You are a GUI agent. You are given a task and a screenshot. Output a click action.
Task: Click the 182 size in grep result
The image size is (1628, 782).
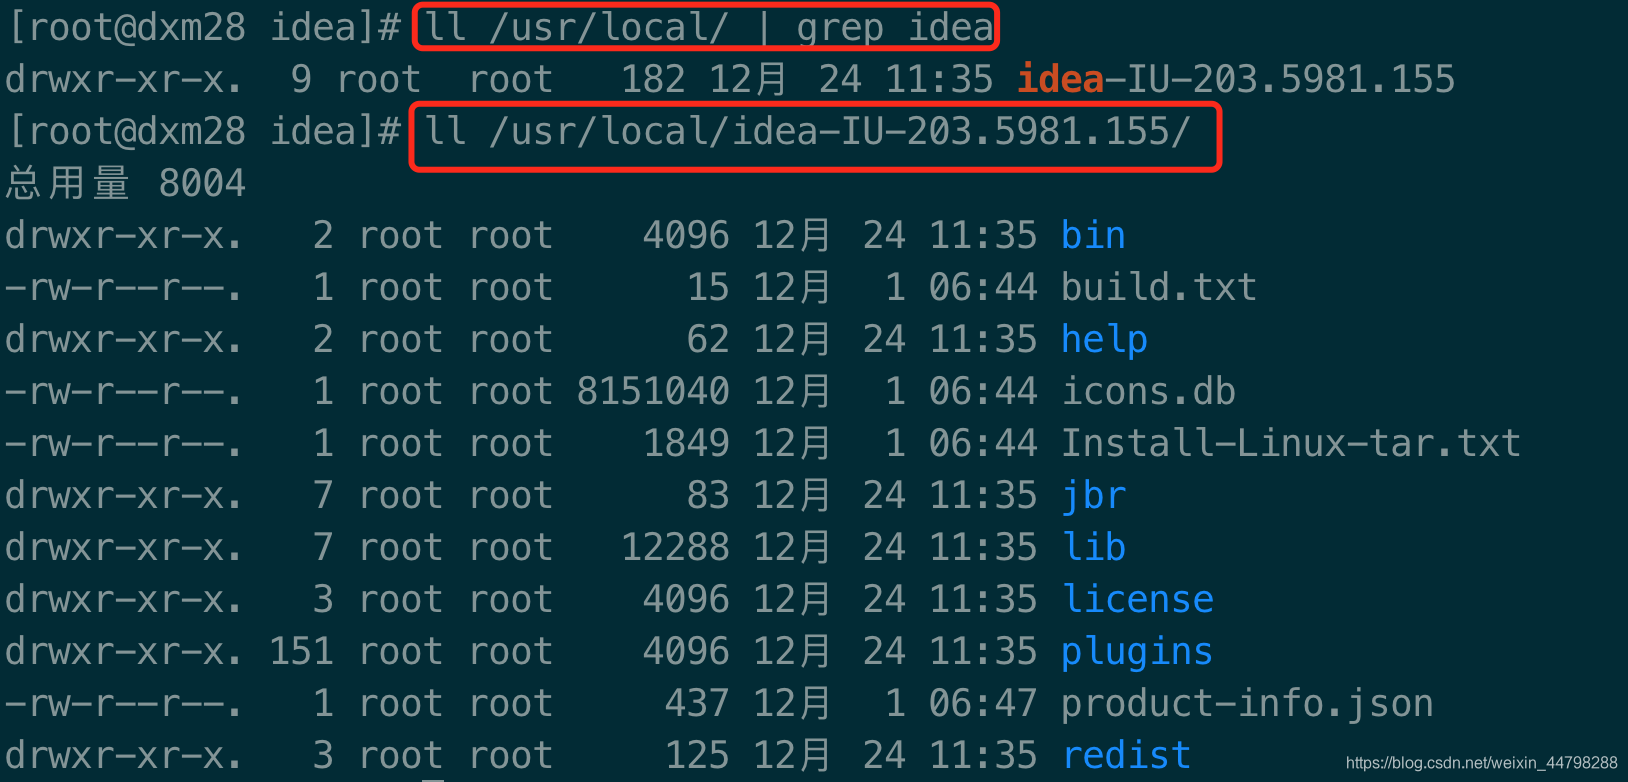653,80
